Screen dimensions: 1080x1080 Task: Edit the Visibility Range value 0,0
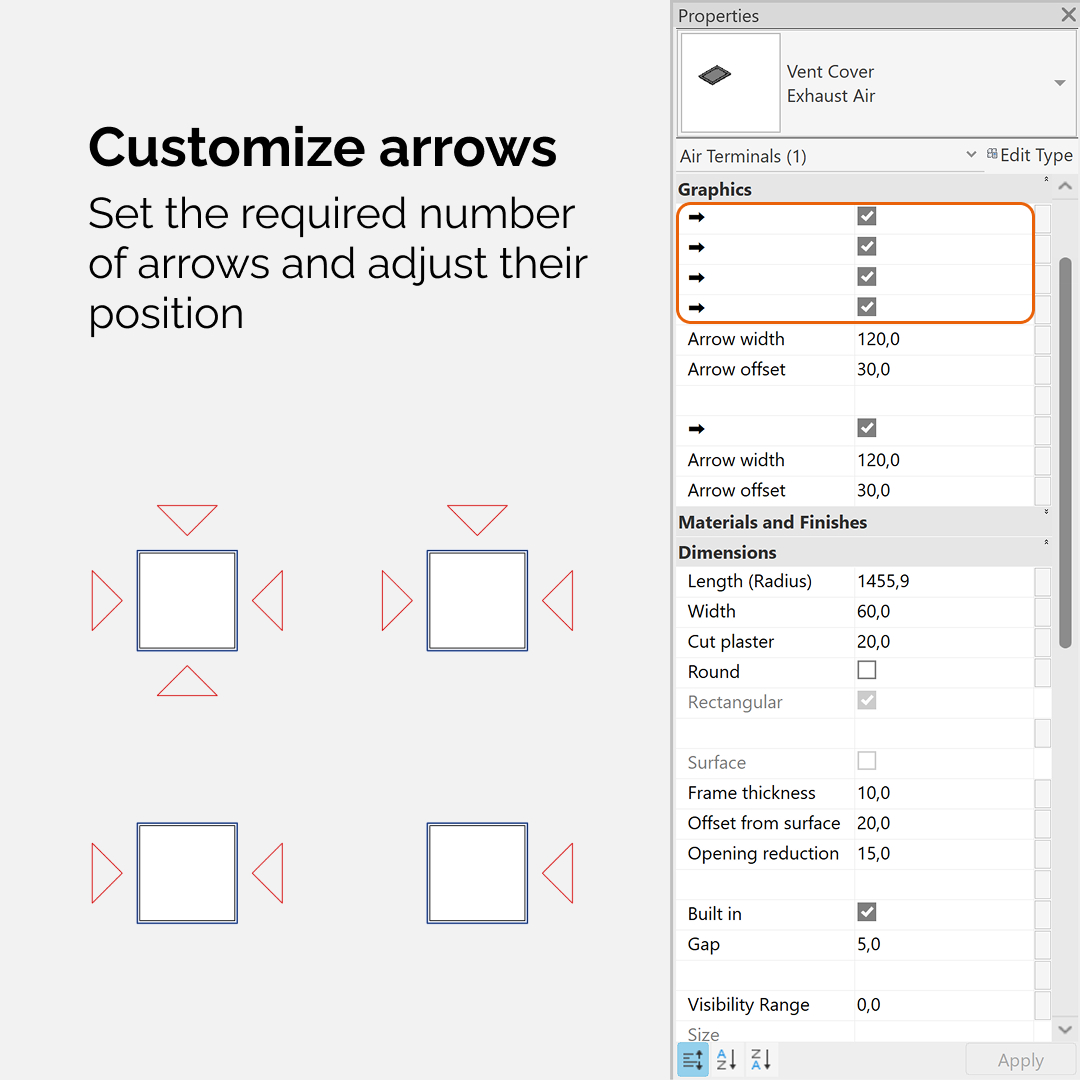[x=944, y=1005]
